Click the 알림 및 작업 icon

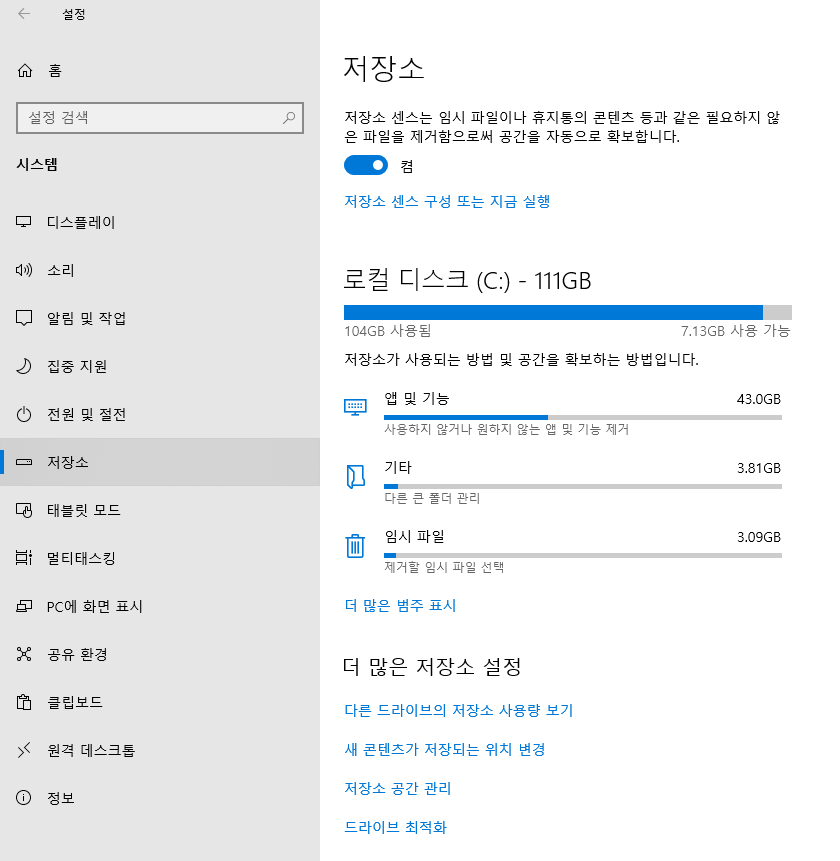click(x=23, y=318)
